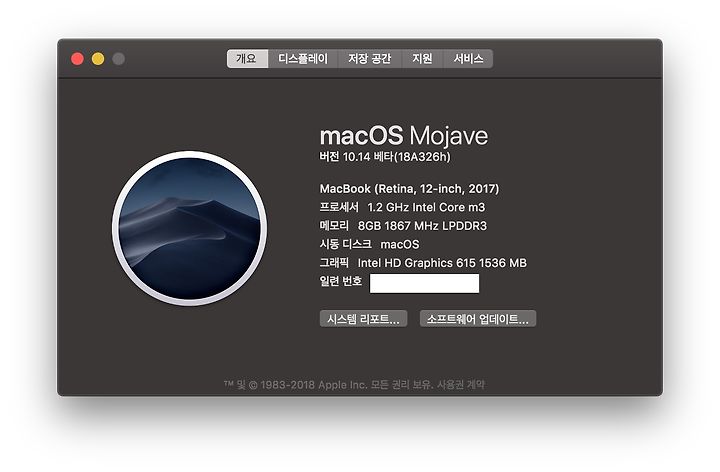
Task: Show the 서비스 tab
Action: 468,59
